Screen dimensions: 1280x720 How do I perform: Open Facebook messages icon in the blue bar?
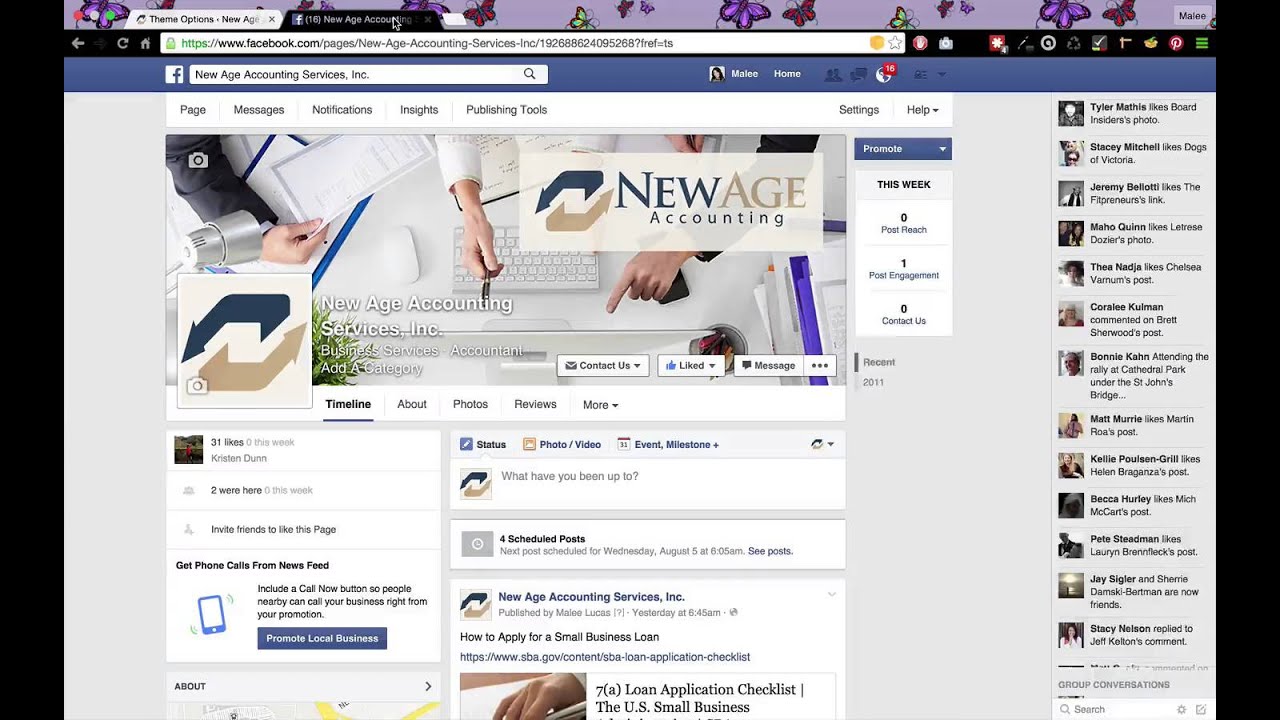pos(858,74)
